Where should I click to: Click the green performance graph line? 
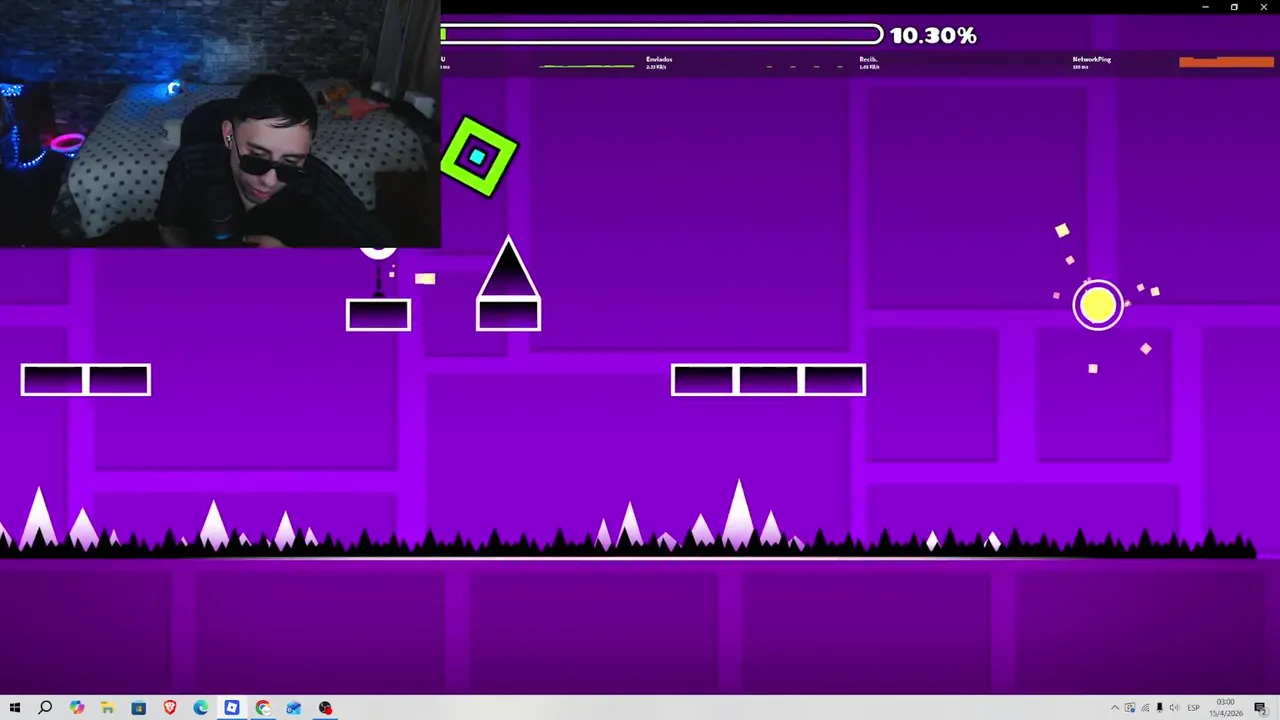587,66
